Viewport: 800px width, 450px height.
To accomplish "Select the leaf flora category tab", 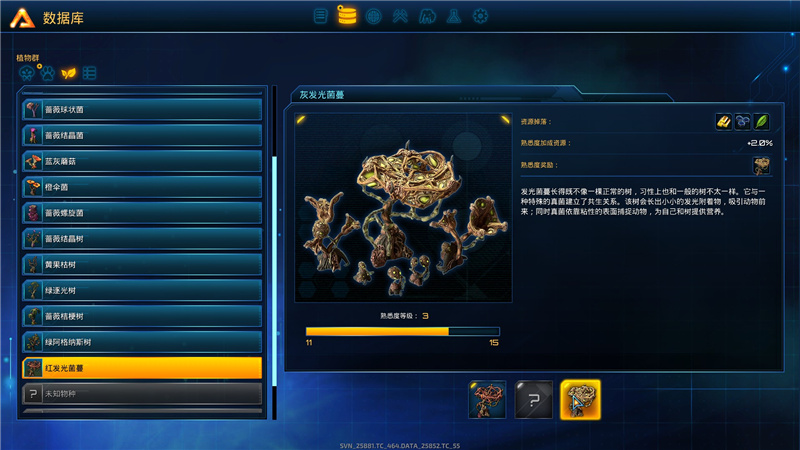I will tap(68, 73).
